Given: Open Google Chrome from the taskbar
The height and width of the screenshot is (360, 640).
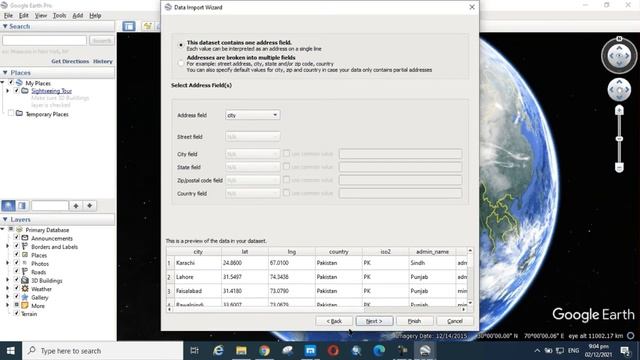Looking at the screenshot, I should coord(264,351).
